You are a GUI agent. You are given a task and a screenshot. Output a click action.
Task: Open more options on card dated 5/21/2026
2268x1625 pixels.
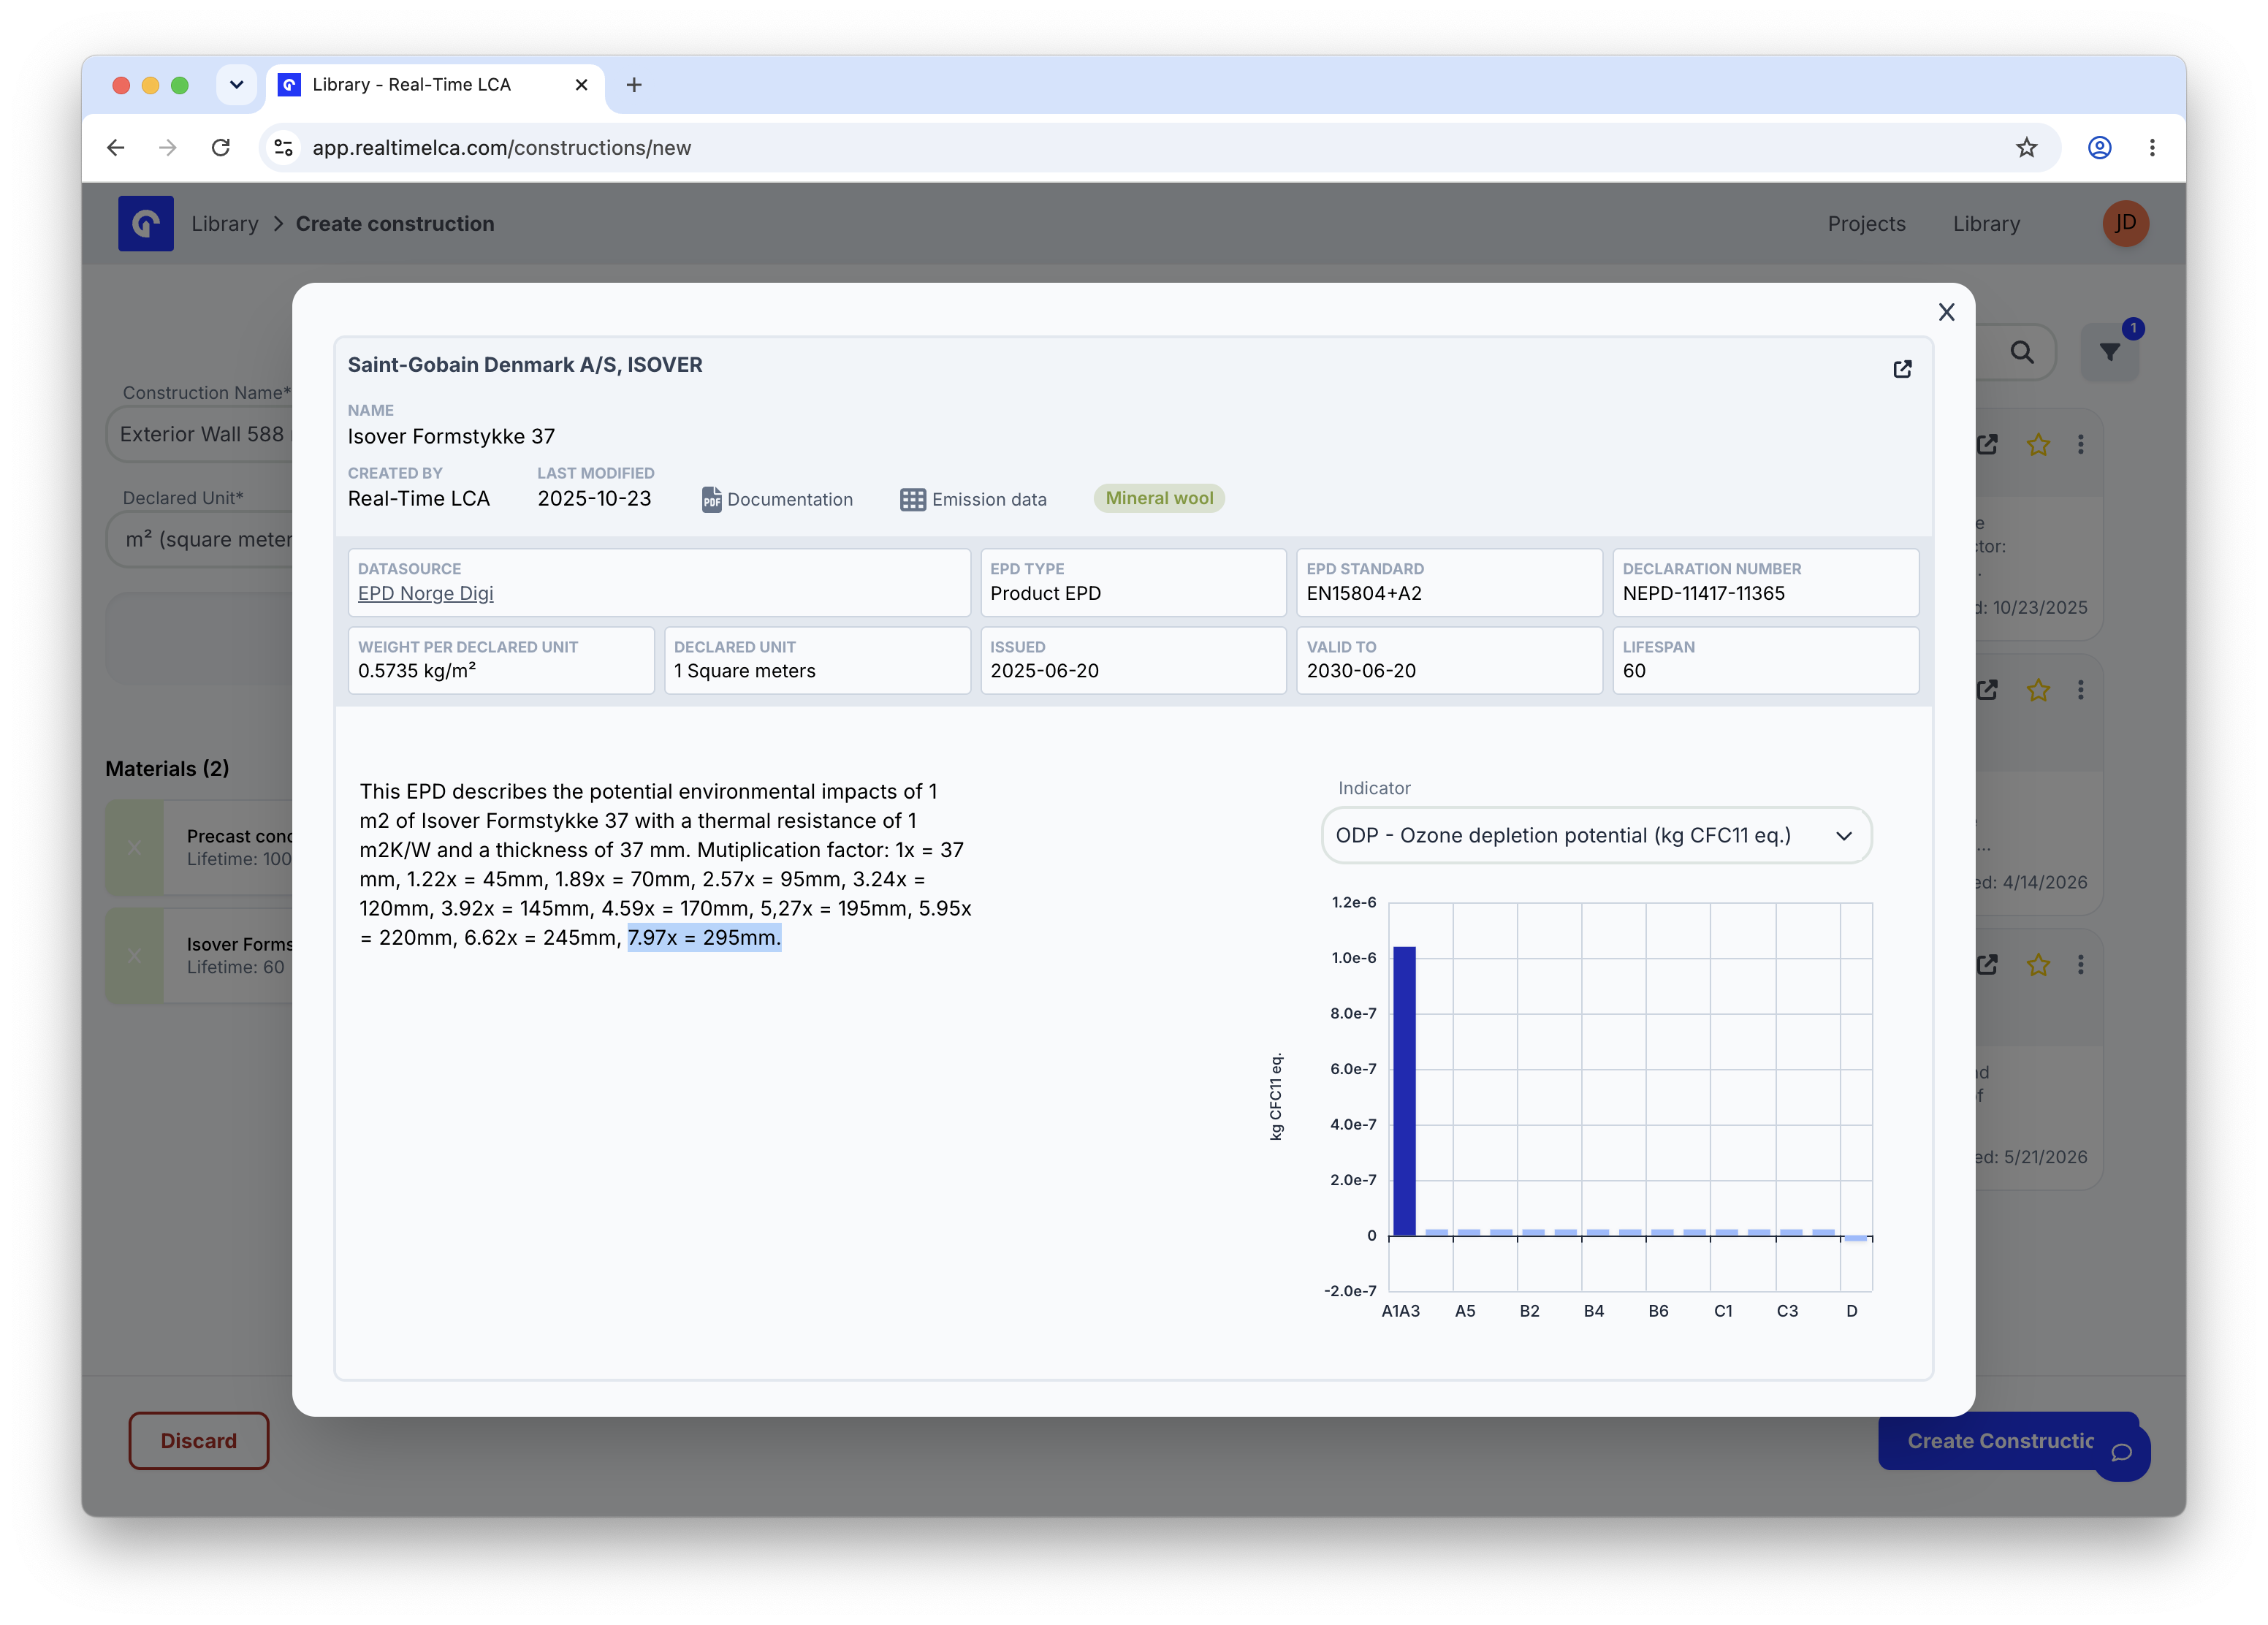(x=2080, y=965)
